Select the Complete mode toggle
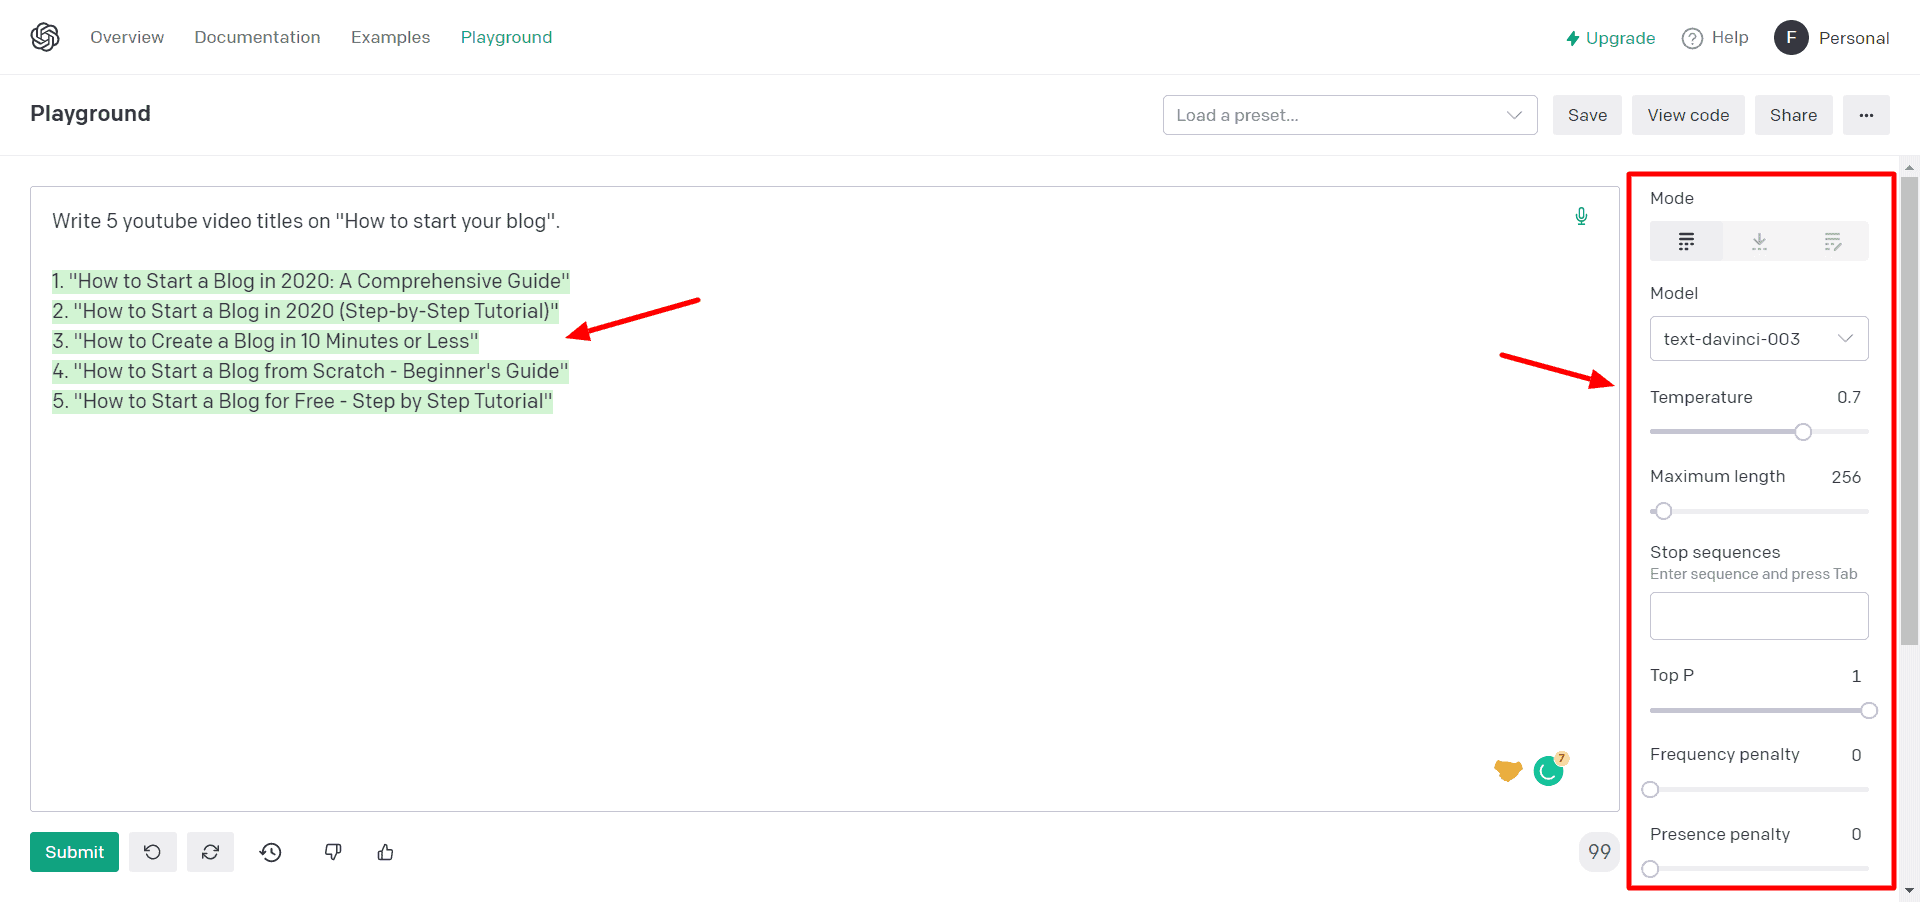 1686,241
